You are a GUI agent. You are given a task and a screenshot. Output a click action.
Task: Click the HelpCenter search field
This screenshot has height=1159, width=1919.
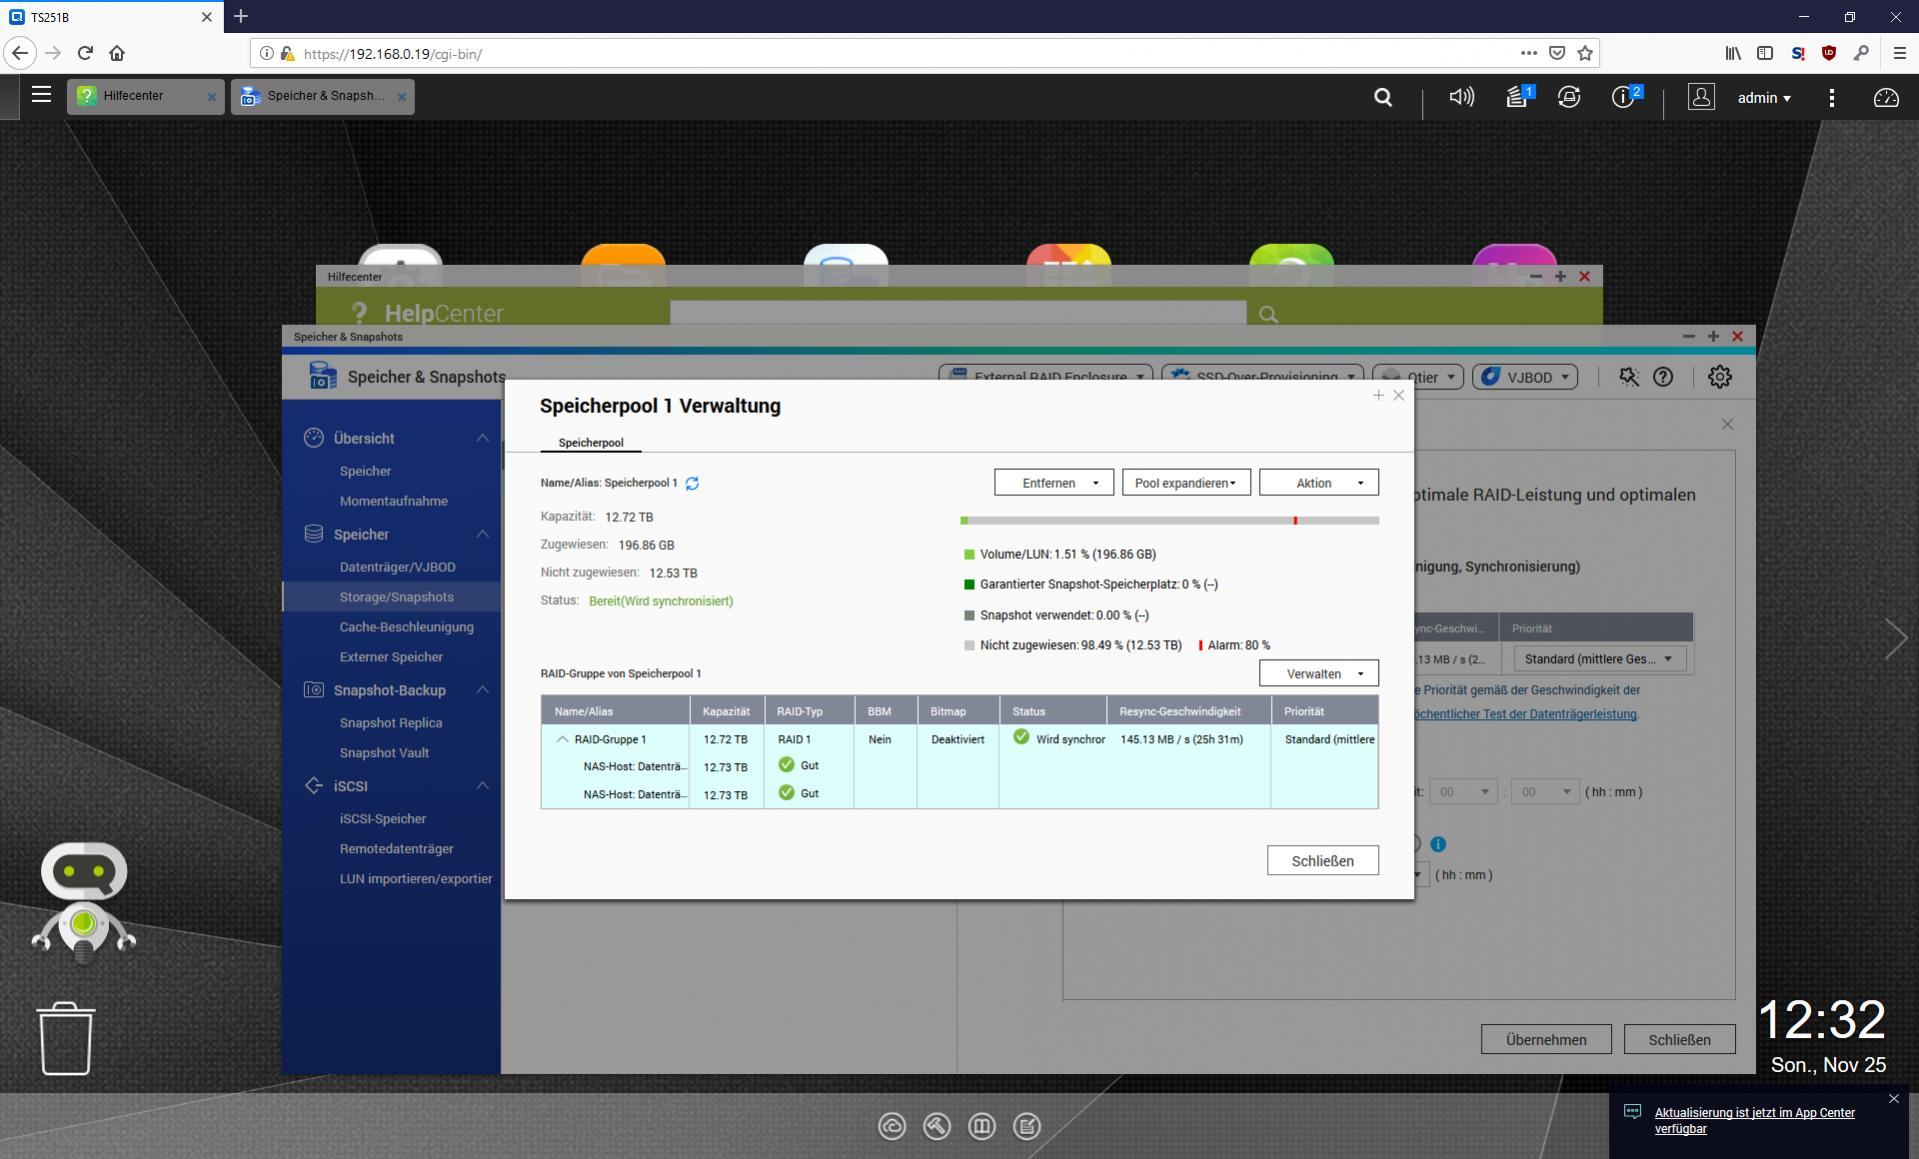tap(958, 313)
